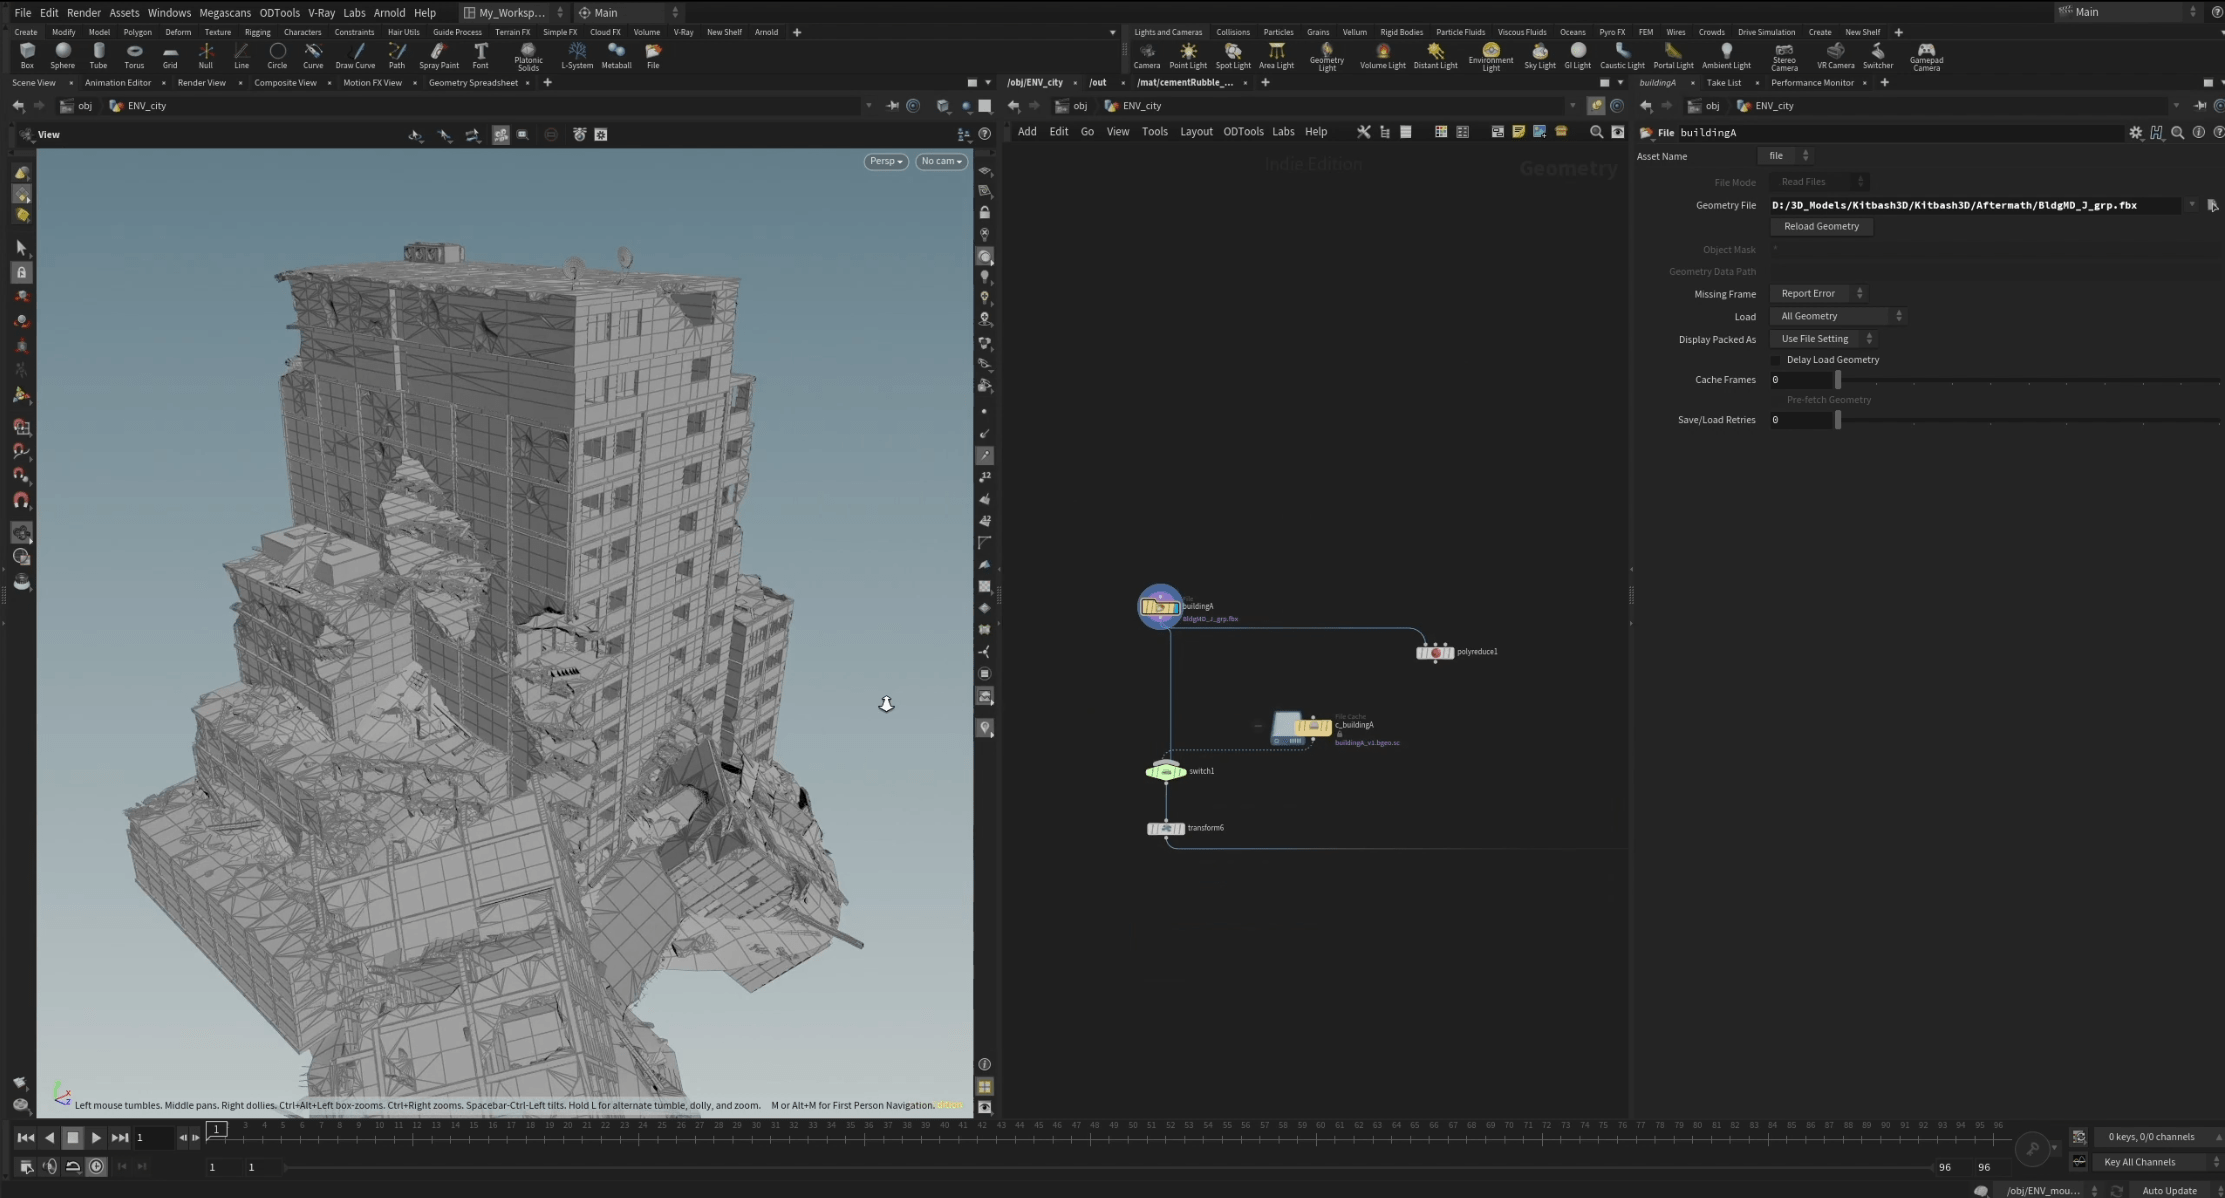Select the Circle shelf tool
Screen dimensions: 2225x1198
click(277, 55)
